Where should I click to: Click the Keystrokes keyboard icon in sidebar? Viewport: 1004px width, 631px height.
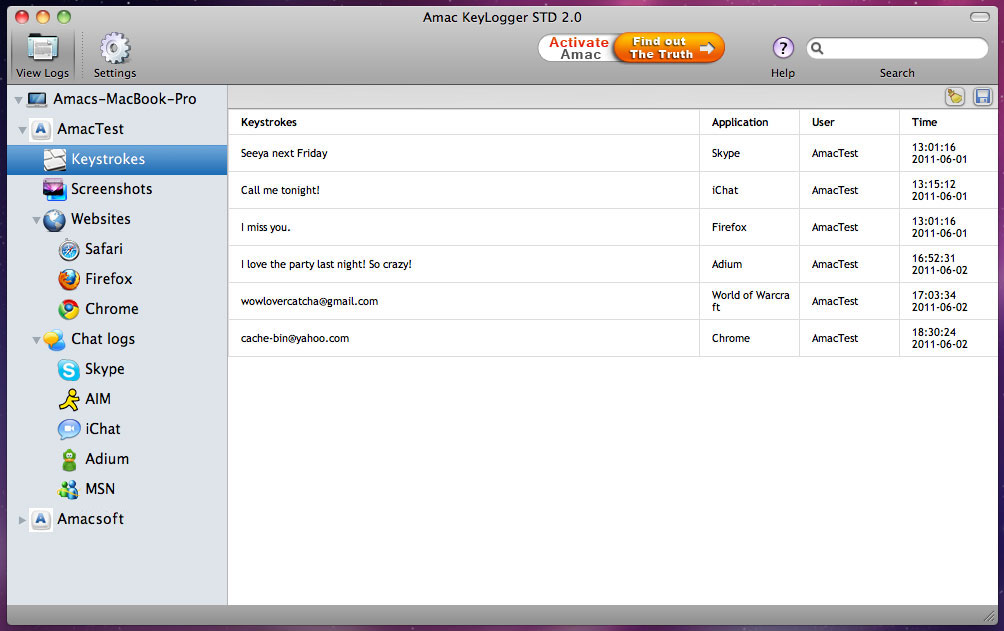54,160
